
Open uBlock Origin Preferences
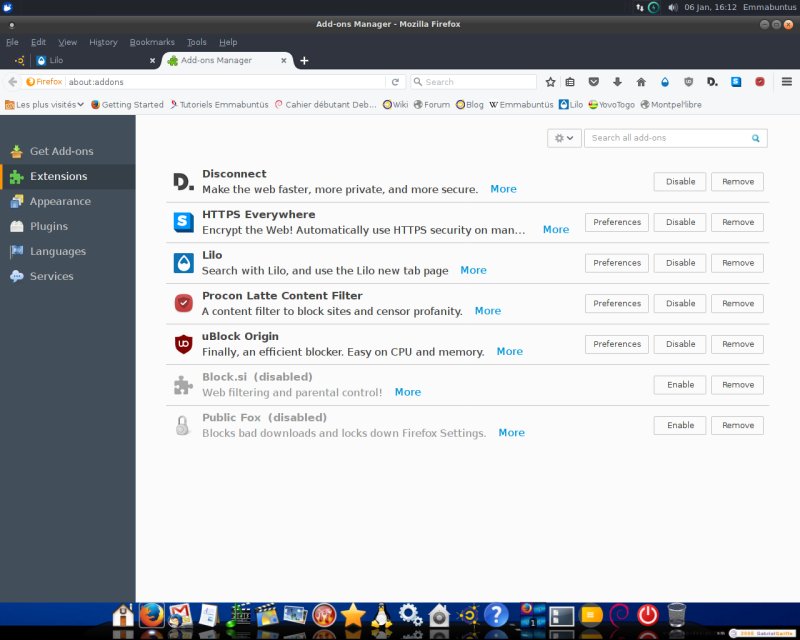[x=616, y=344]
